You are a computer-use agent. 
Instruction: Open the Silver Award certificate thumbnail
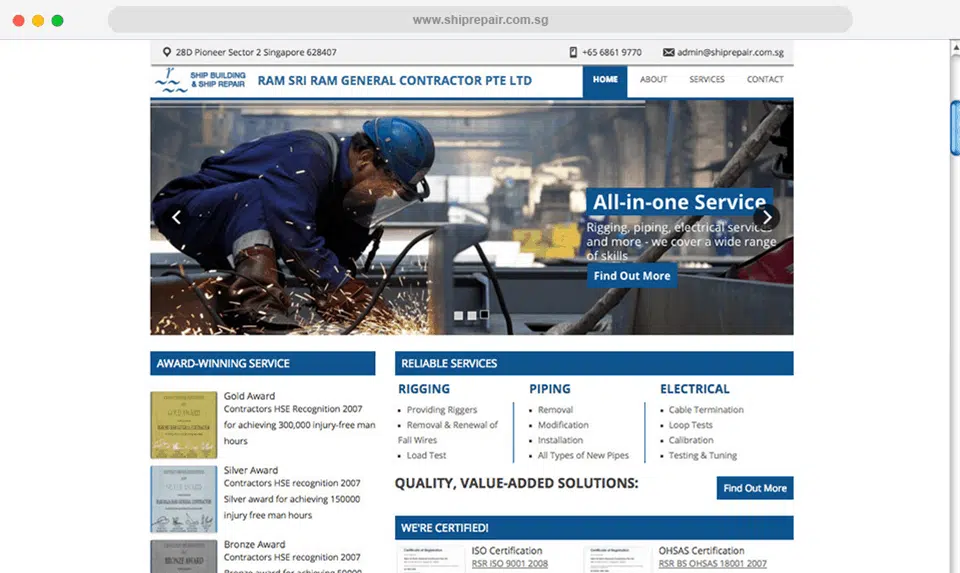point(184,499)
